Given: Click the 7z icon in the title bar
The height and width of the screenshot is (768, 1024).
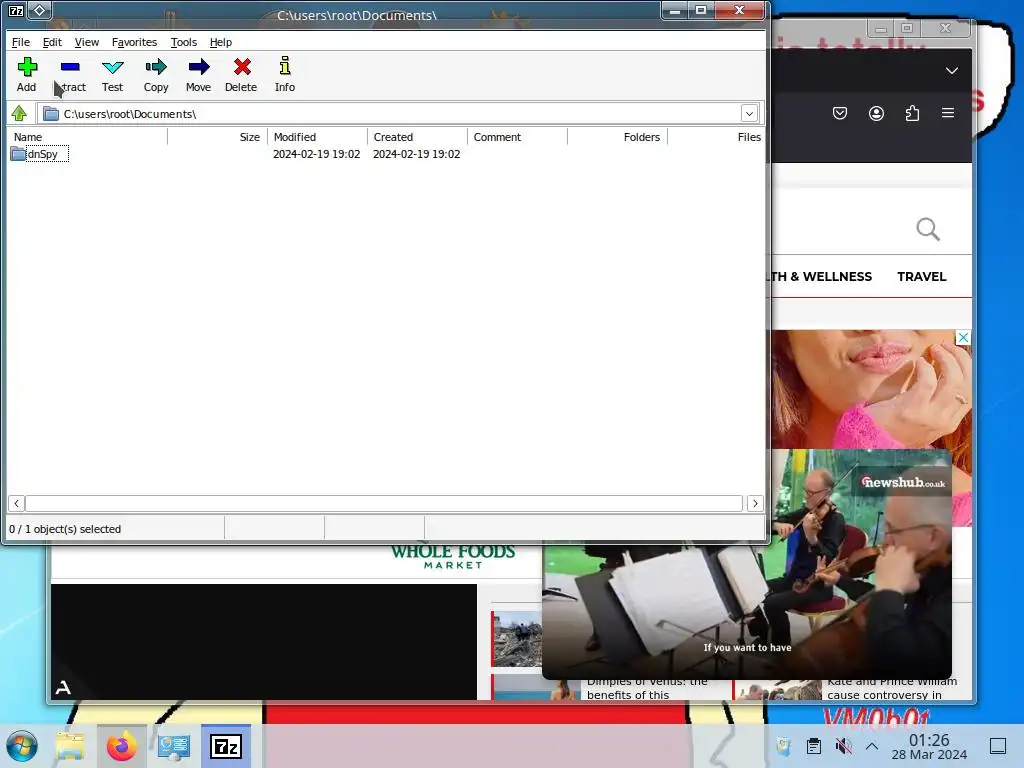Looking at the screenshot, I should (16, 10).
